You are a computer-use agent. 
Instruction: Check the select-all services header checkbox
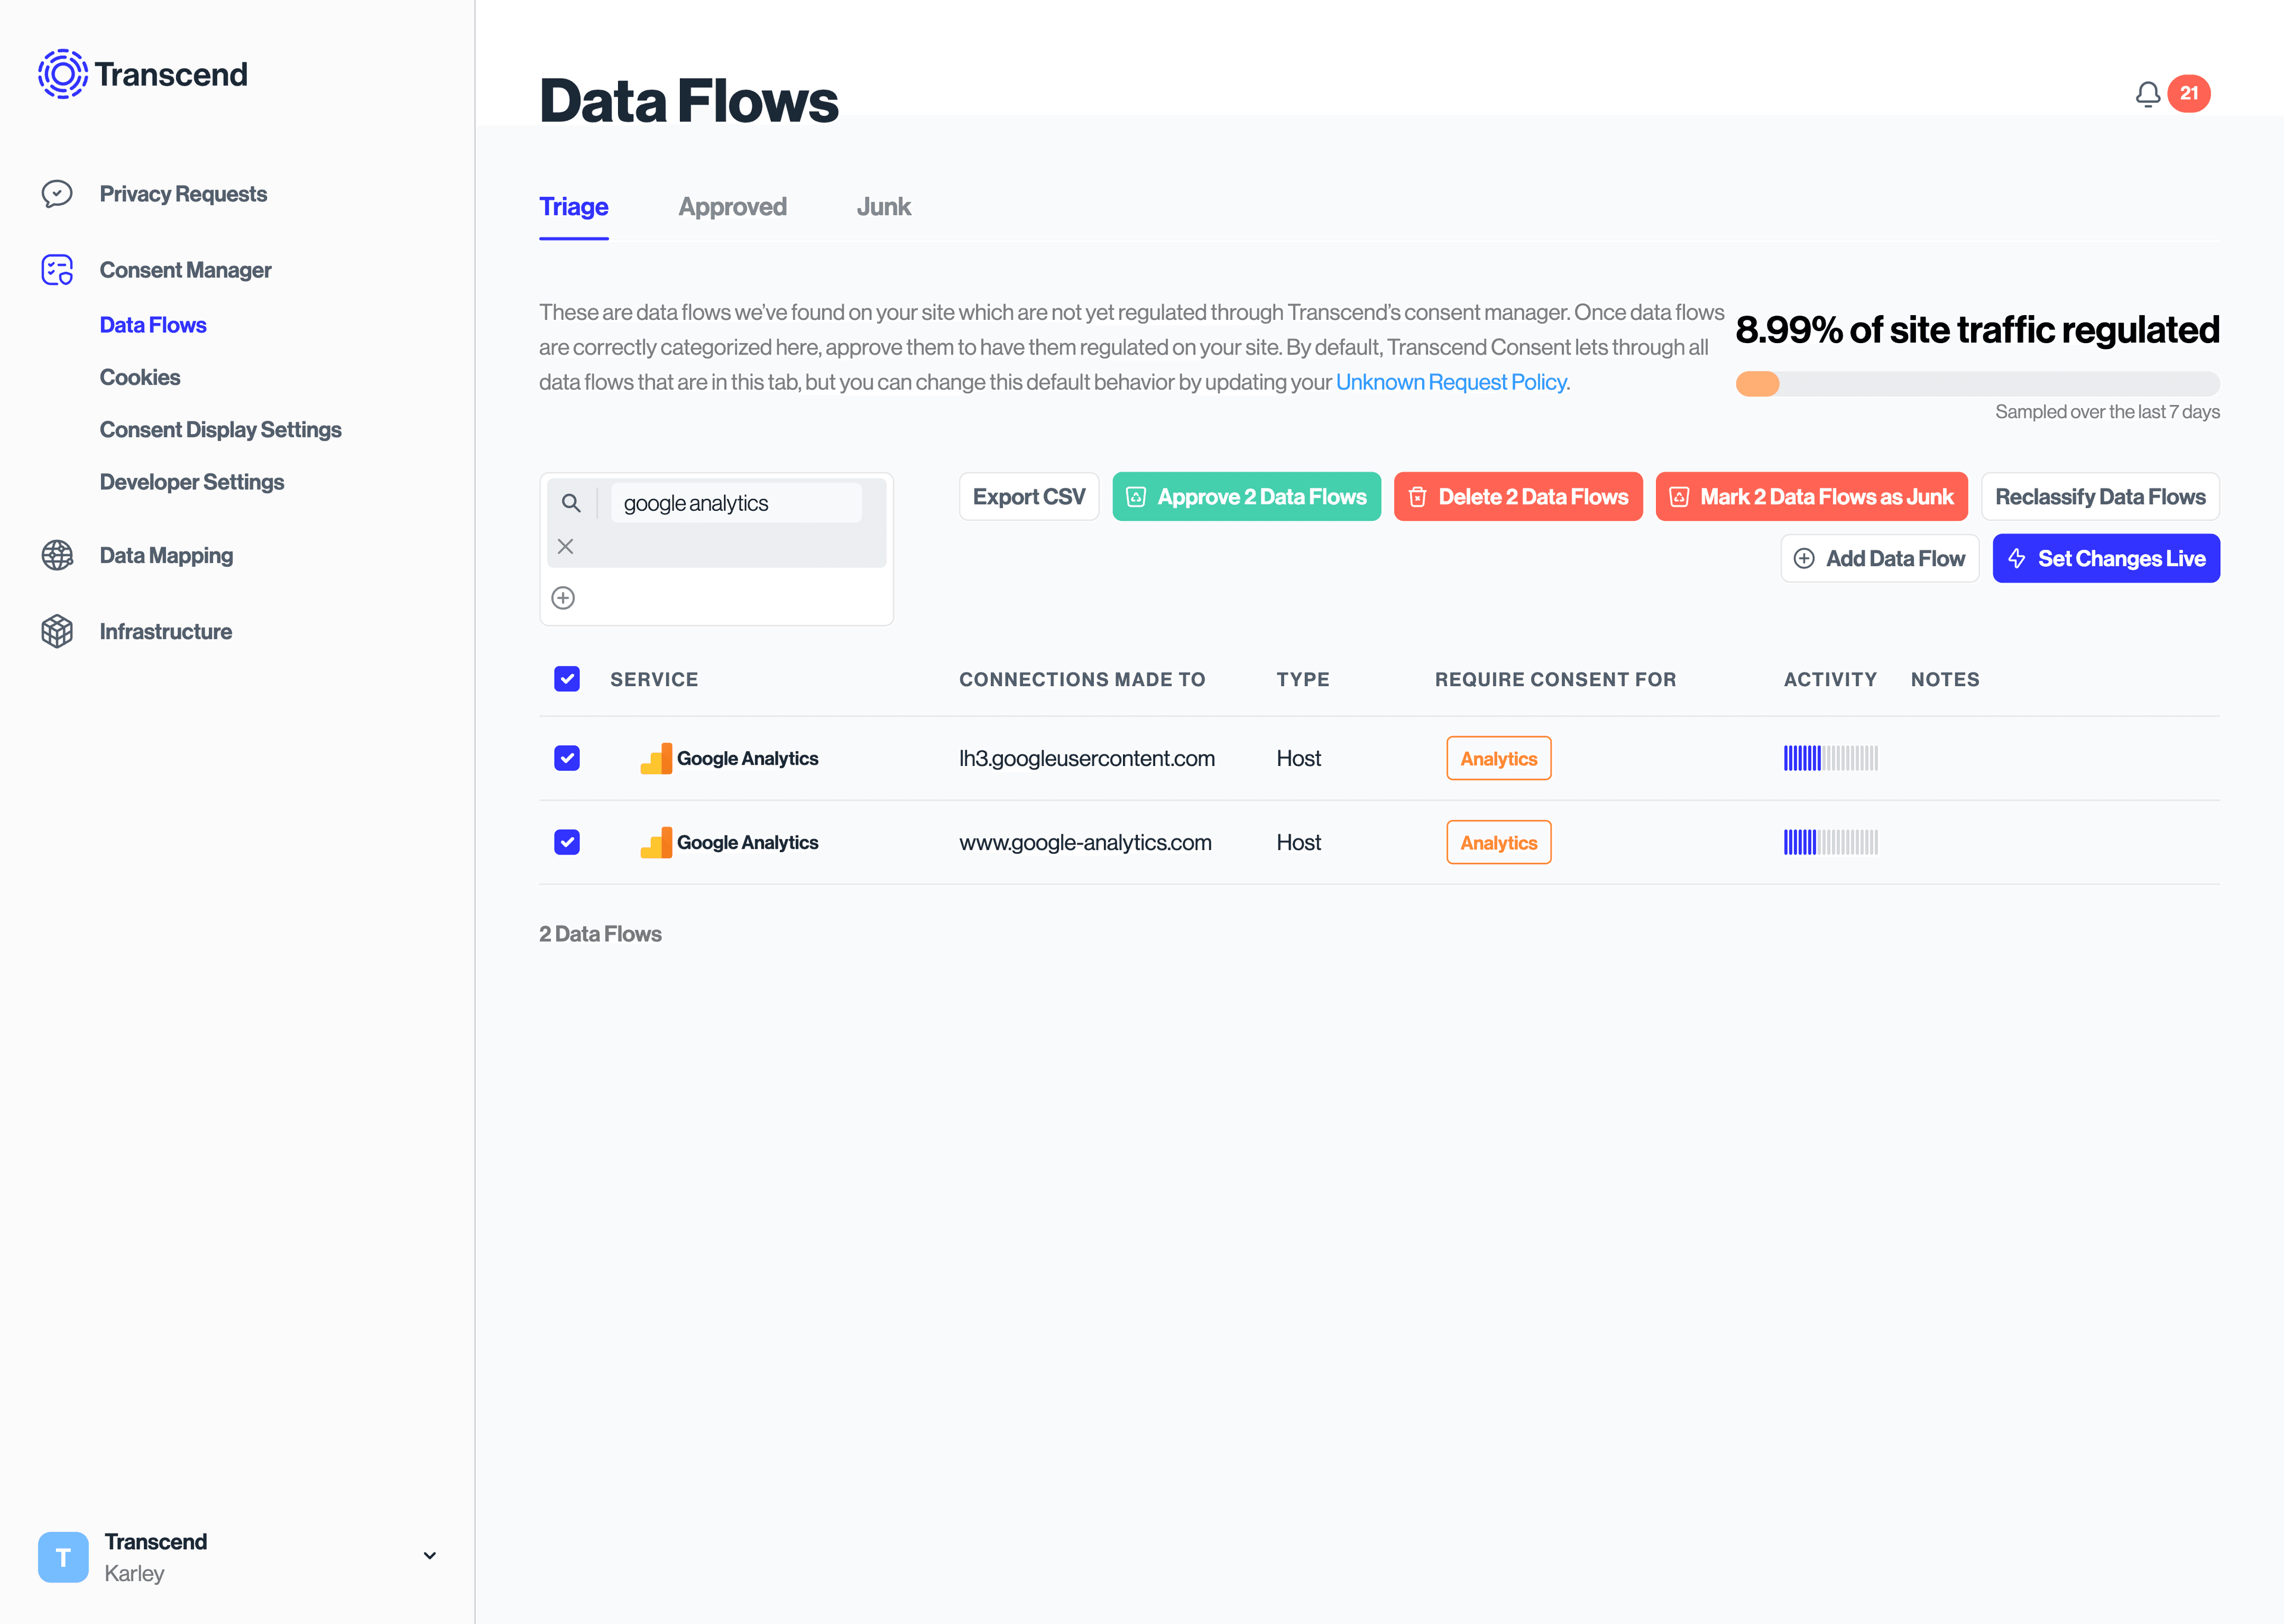566,679
